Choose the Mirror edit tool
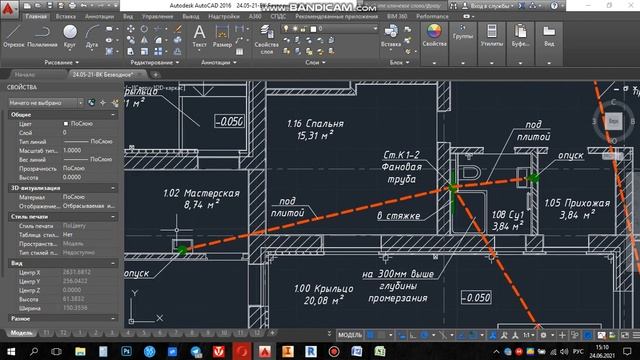Screen dimensions: 640x360 pyautogui.click(x=144, y=40)
